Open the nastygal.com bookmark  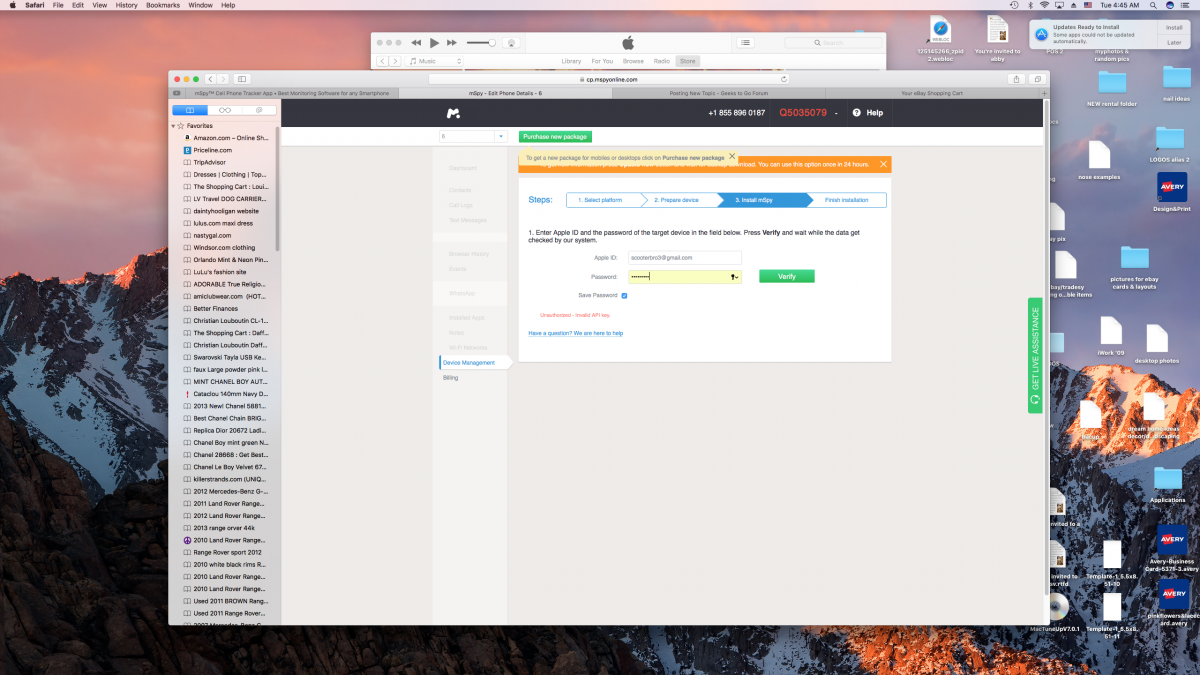(x=206, y=235)
